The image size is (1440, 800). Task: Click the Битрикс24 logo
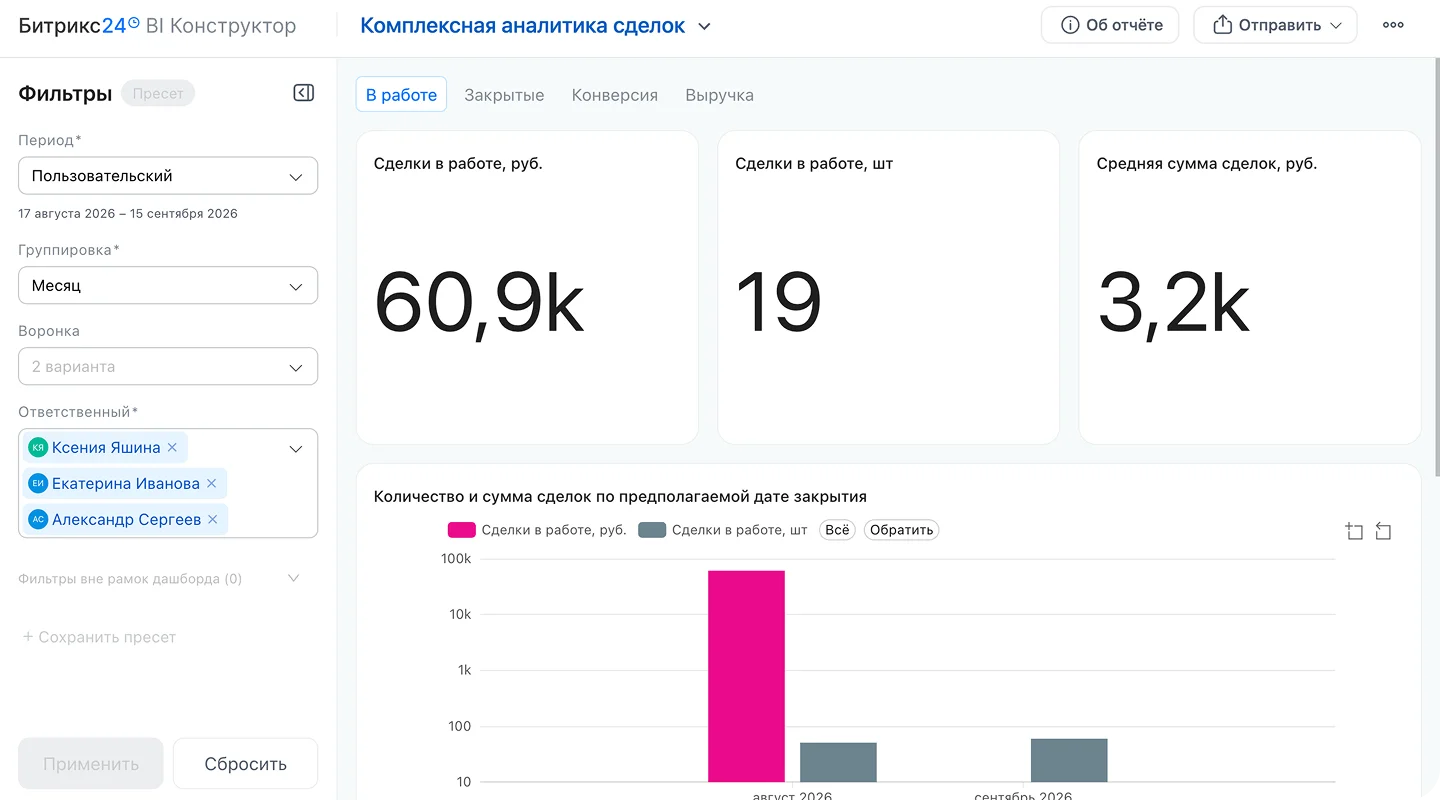point(79,26)
